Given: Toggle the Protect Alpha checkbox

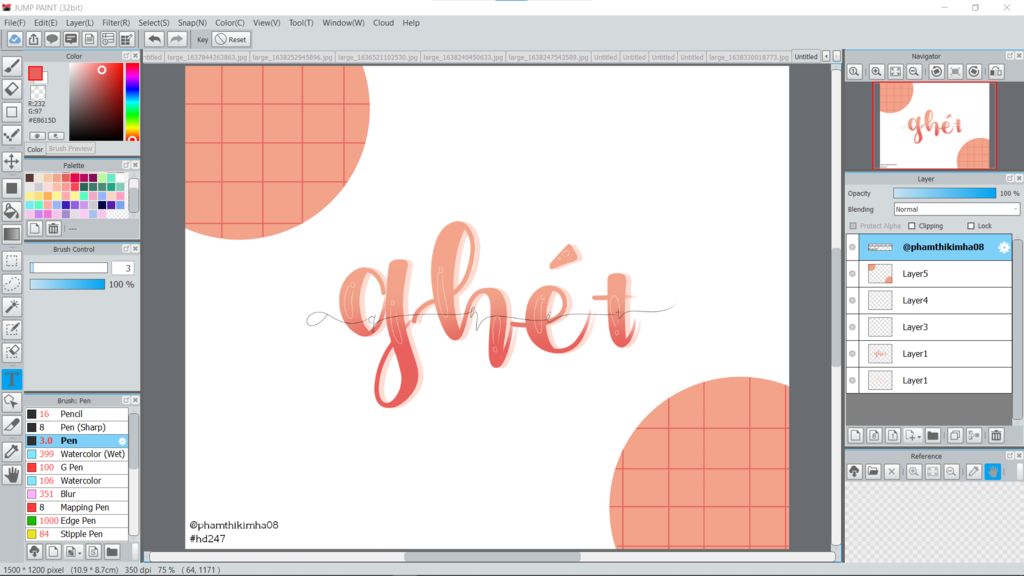Looking at the screenshot, I should tap(853, 226).
